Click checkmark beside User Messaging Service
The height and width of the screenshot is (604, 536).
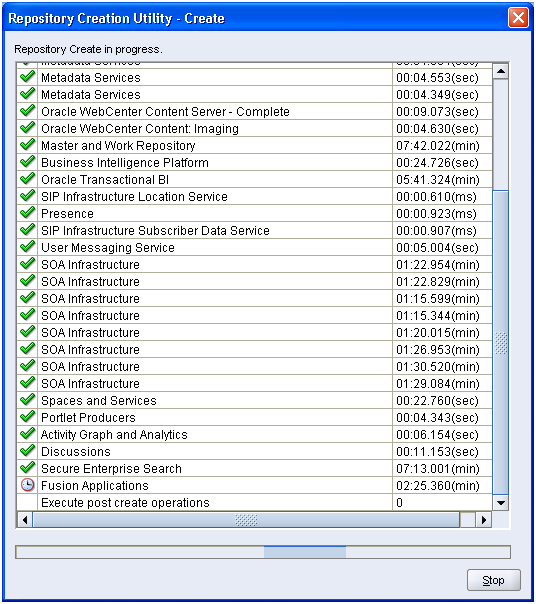27,247
